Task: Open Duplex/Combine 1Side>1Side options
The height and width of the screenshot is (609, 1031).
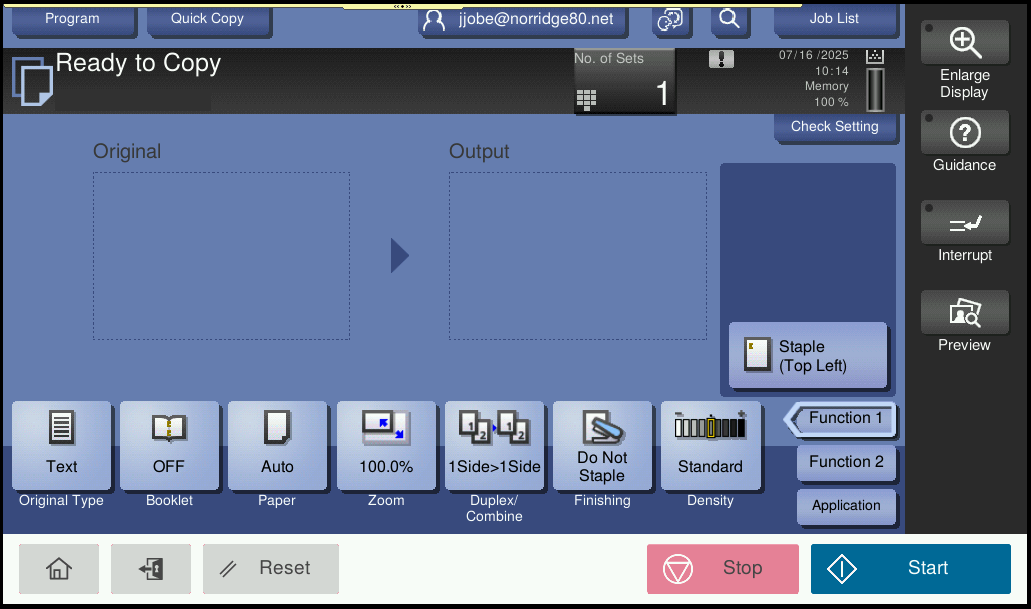Action: point(494,446)
